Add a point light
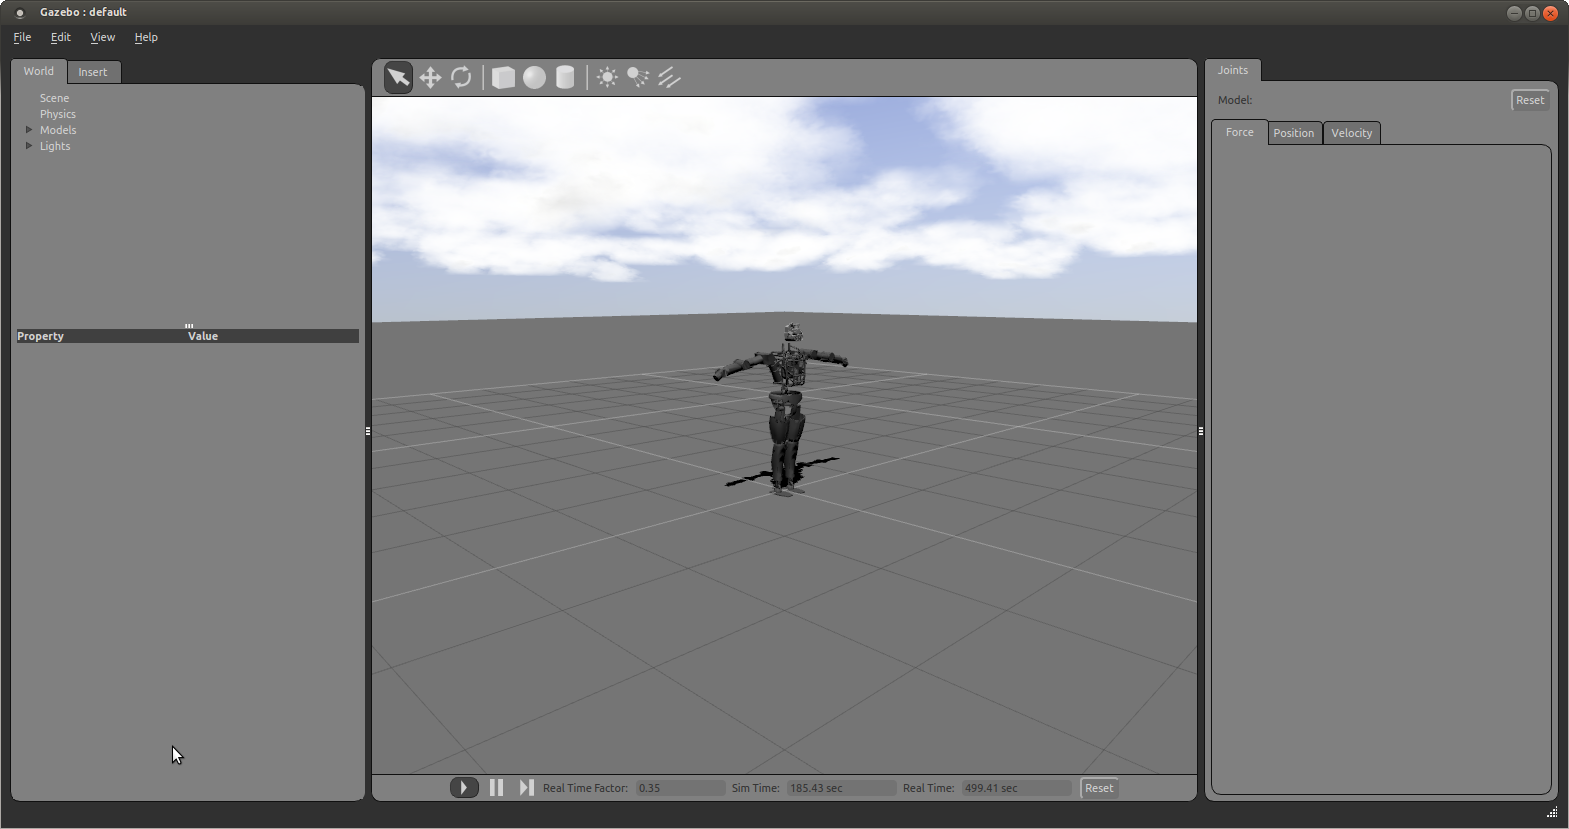 point(607,78)
